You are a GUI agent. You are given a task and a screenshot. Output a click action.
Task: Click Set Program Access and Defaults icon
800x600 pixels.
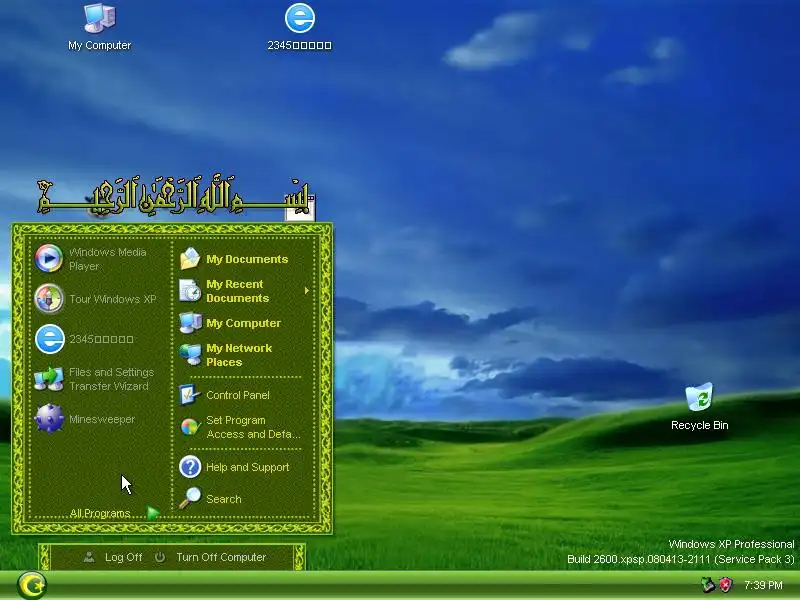pos(190,427)
